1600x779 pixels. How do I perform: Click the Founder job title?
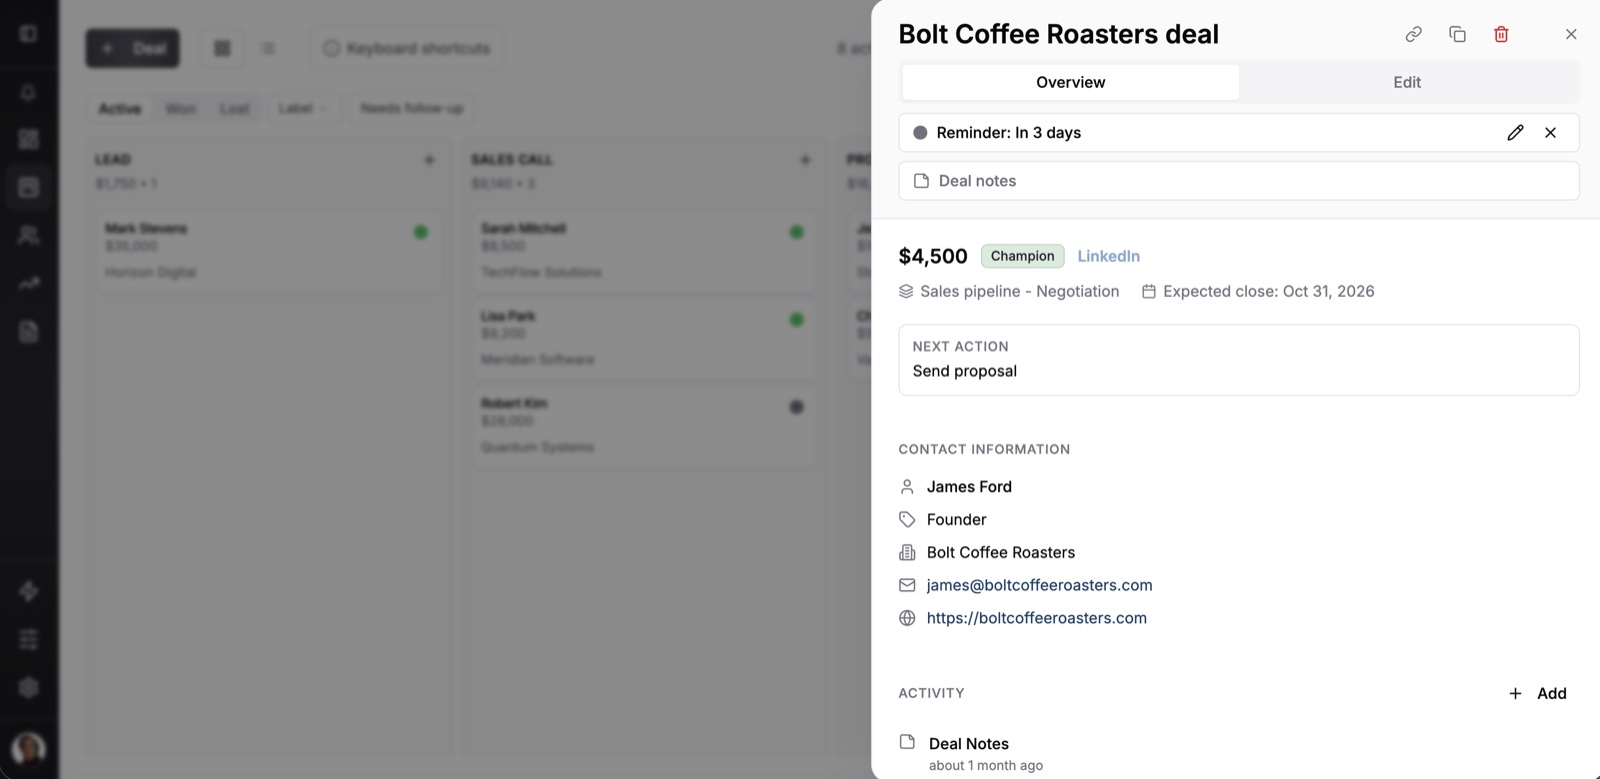pos(956,519)
